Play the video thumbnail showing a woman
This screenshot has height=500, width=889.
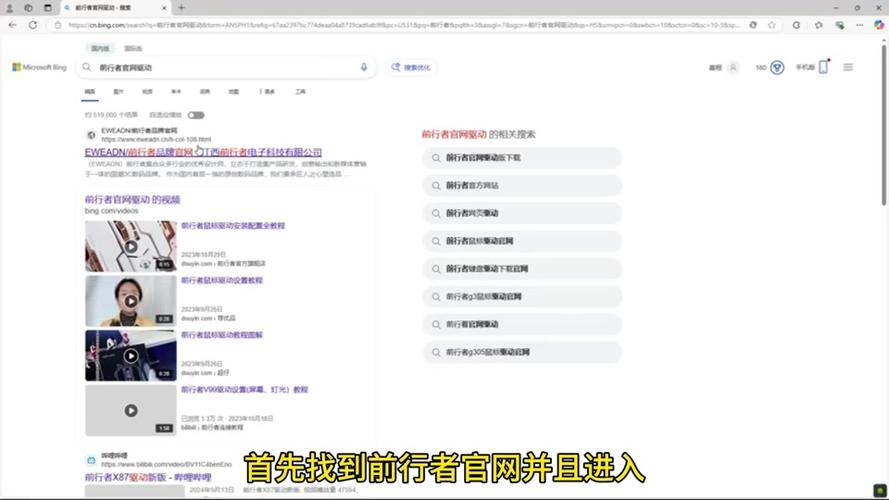click(130, 301)
